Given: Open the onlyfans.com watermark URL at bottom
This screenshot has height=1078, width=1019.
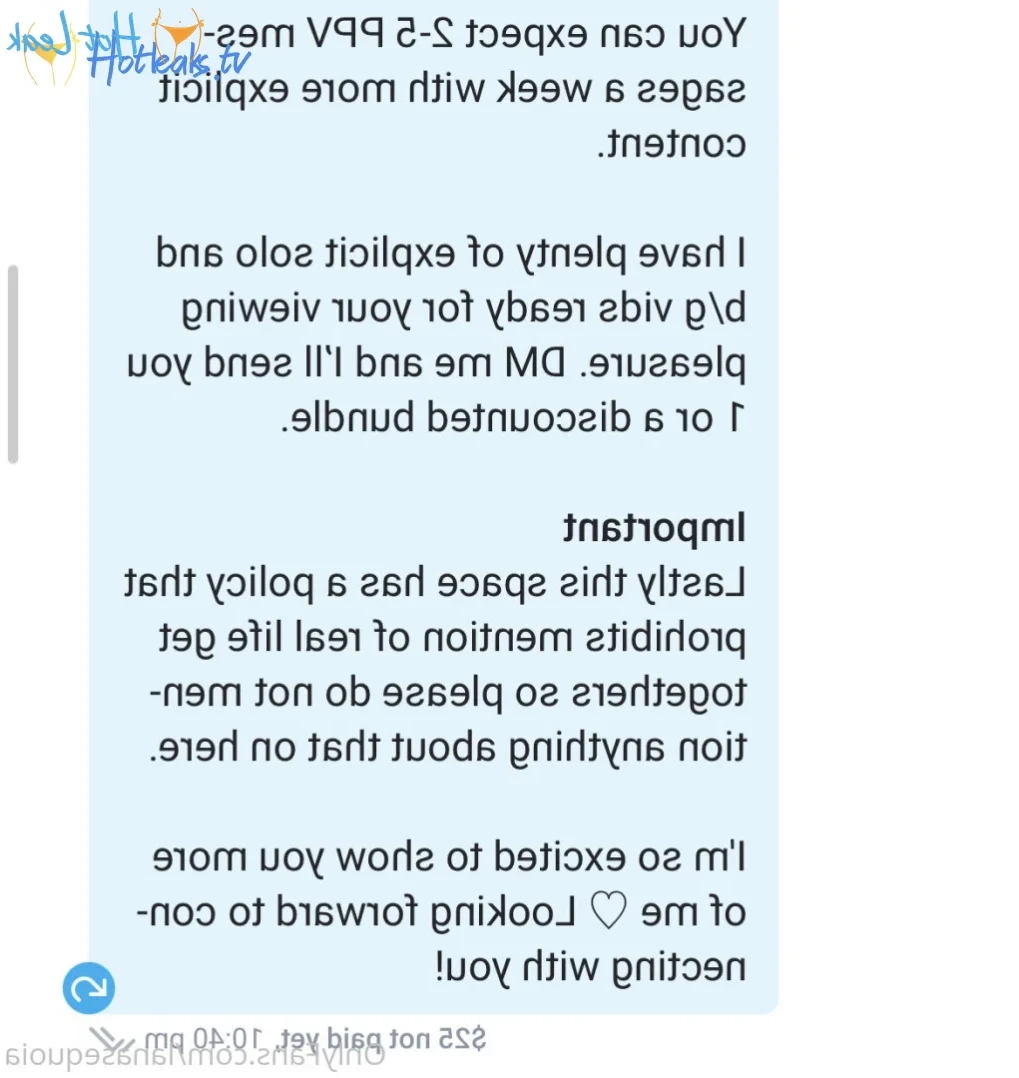Looking at the screenshot, I should click(193, 1058).
